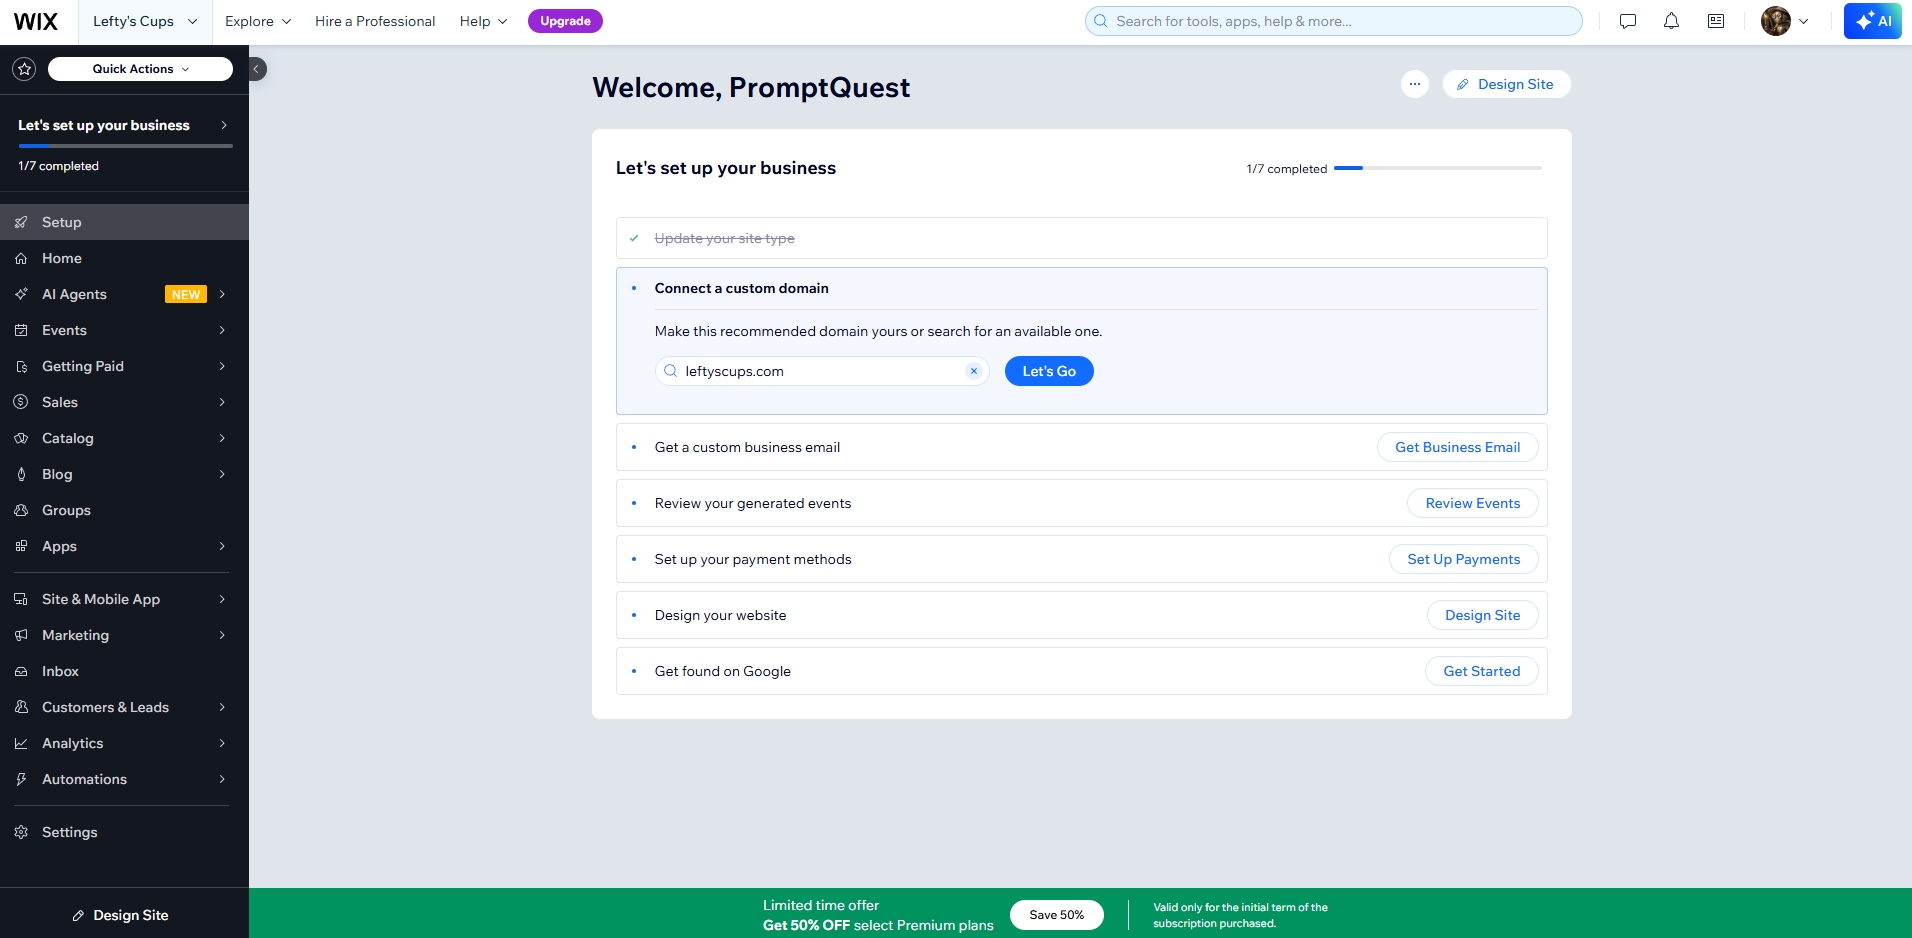Open the Explore menu
Image resolution: width=1912 pixels, height=938 pixels.
(257, 21)
